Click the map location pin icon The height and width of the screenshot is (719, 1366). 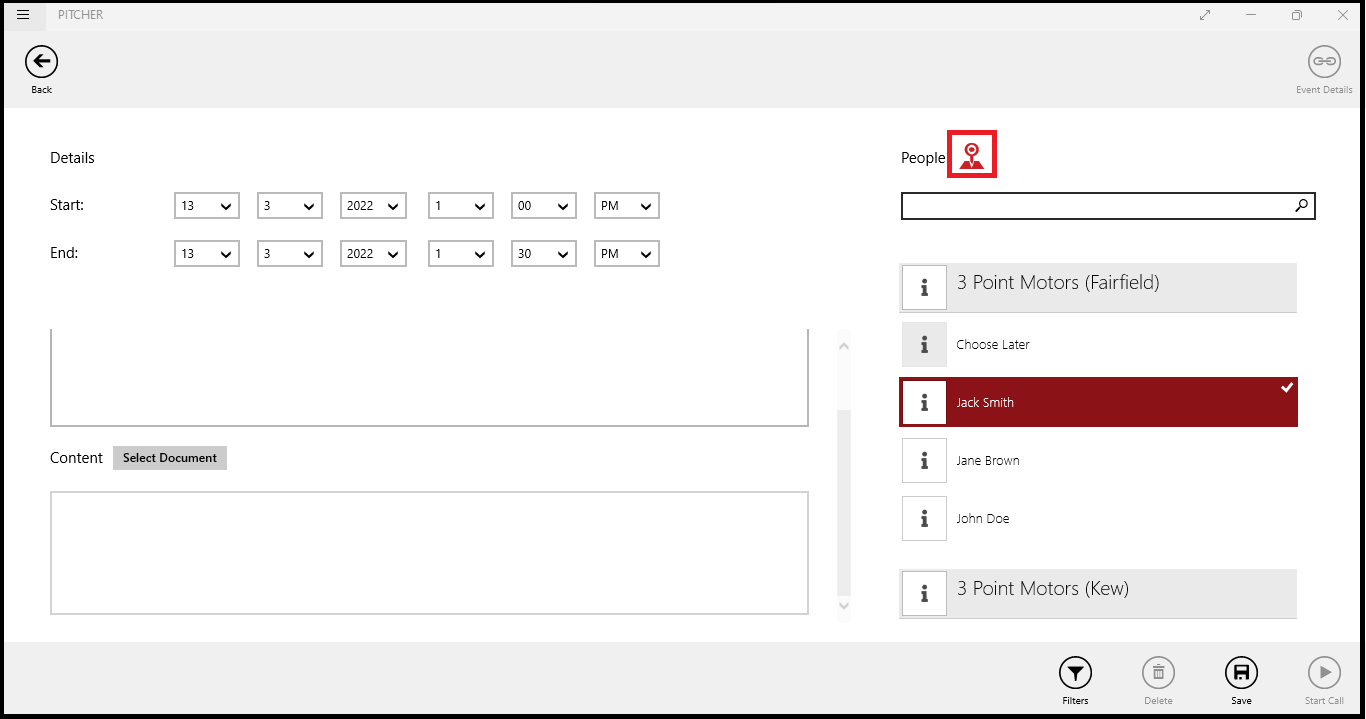971,155
